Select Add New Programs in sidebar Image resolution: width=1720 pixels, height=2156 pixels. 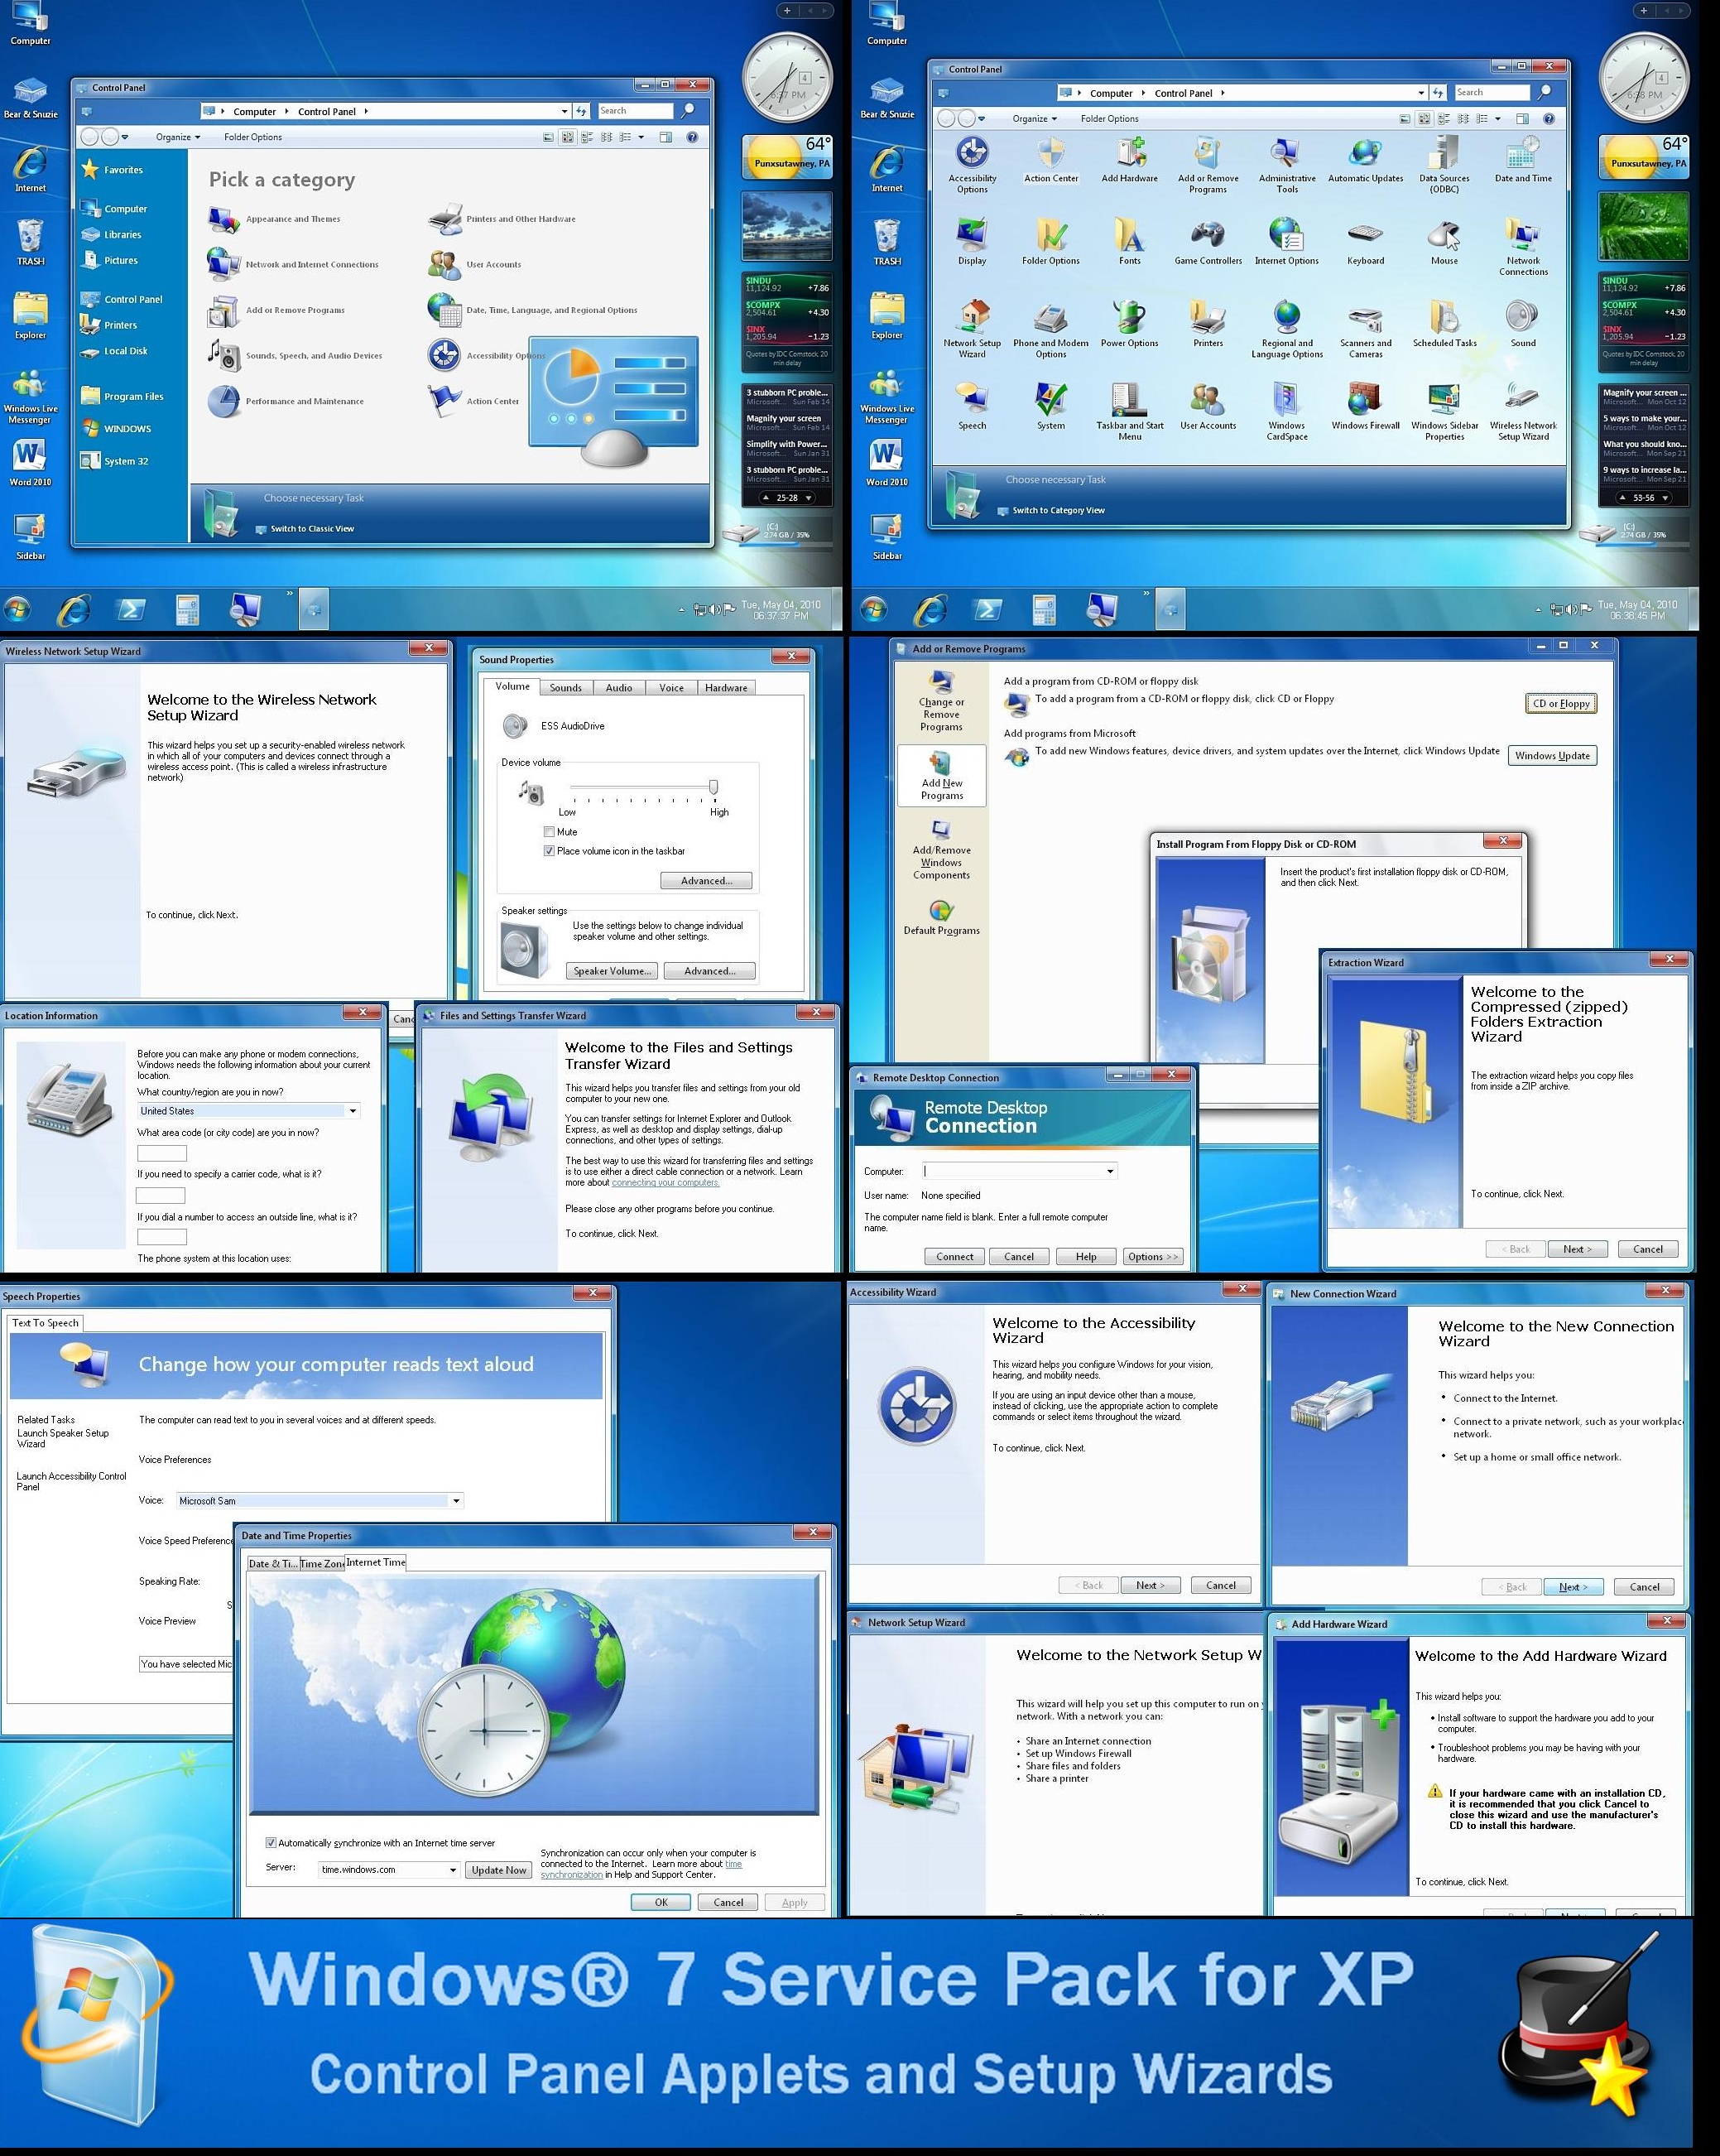[941, 777]
